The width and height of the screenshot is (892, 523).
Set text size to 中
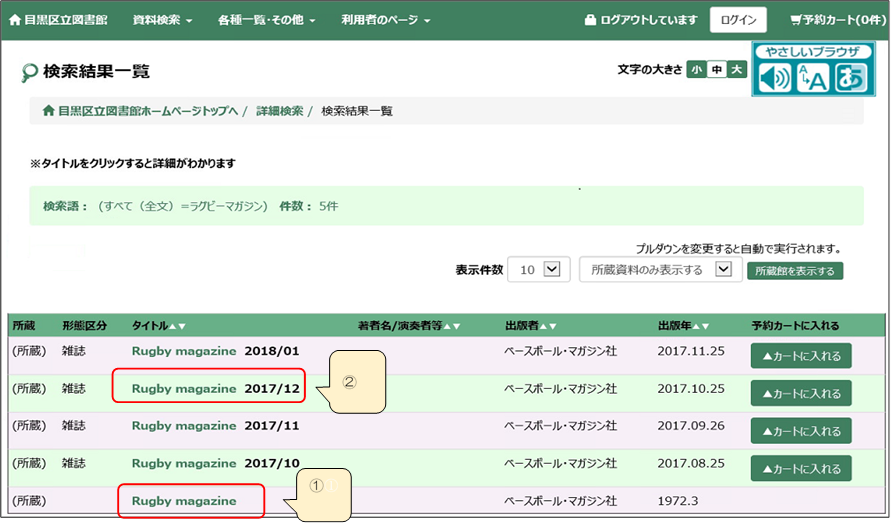coord(716,69)
